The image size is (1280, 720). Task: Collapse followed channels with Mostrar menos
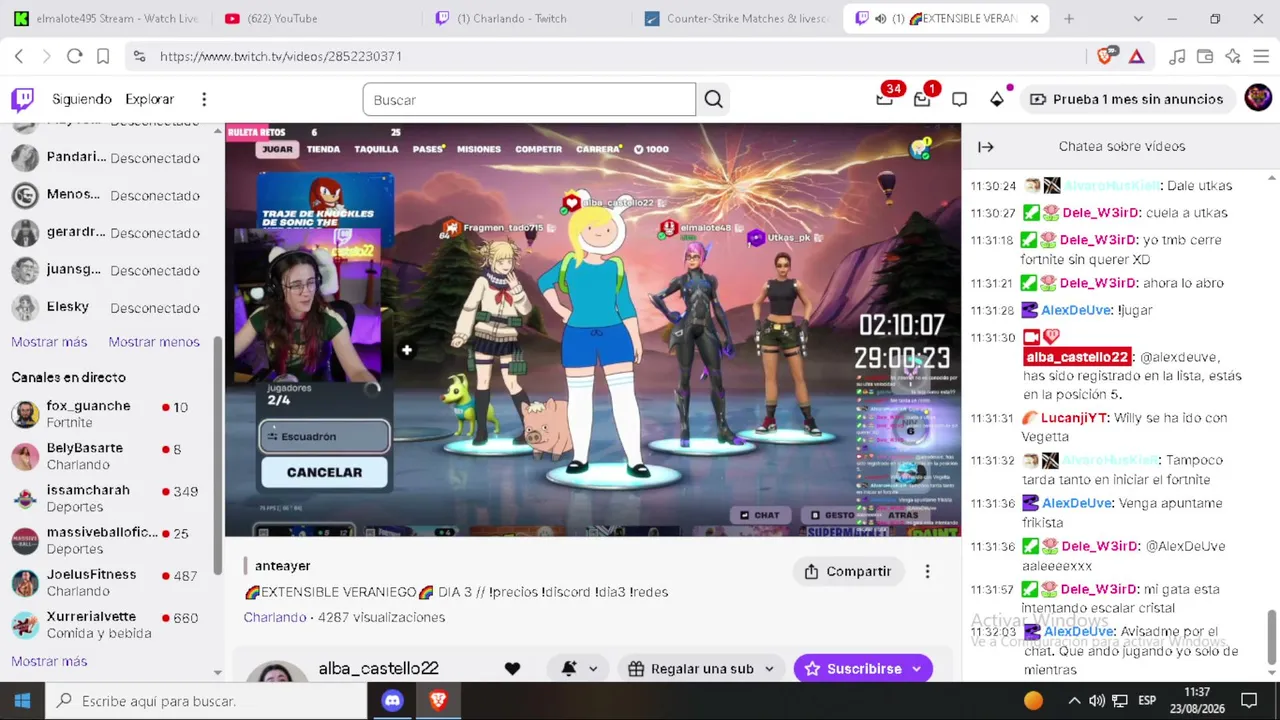pos(154,342)
